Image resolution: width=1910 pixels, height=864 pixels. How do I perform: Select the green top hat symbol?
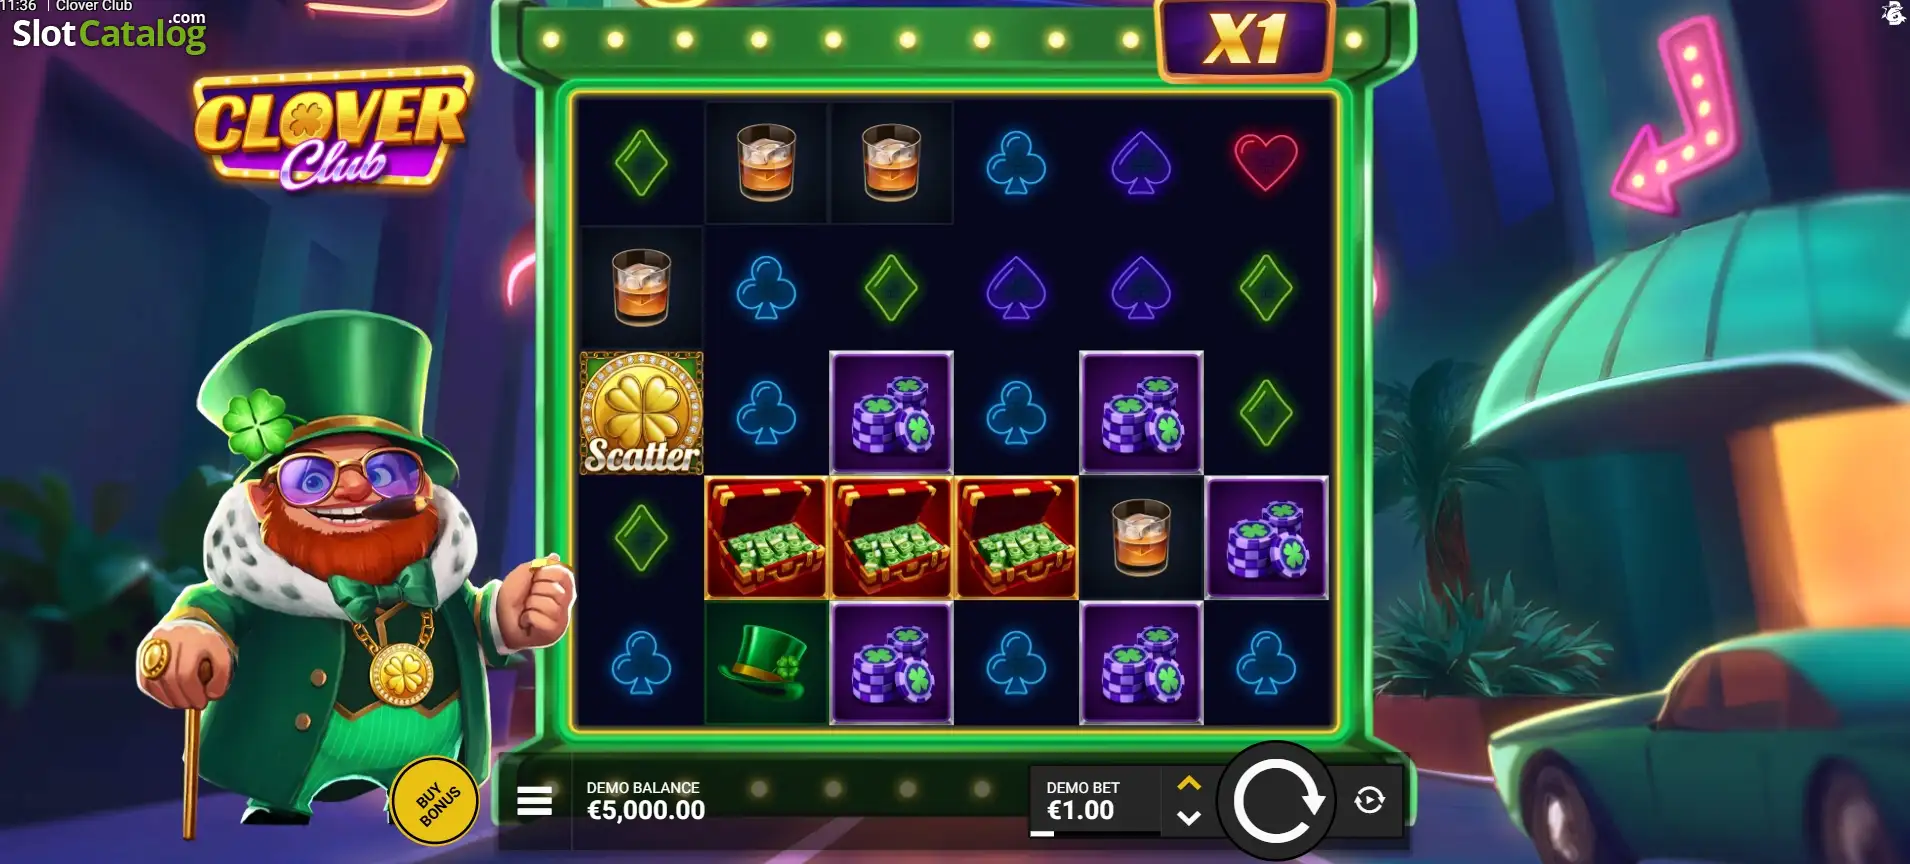pyautogui.click(x=766, y=663)
